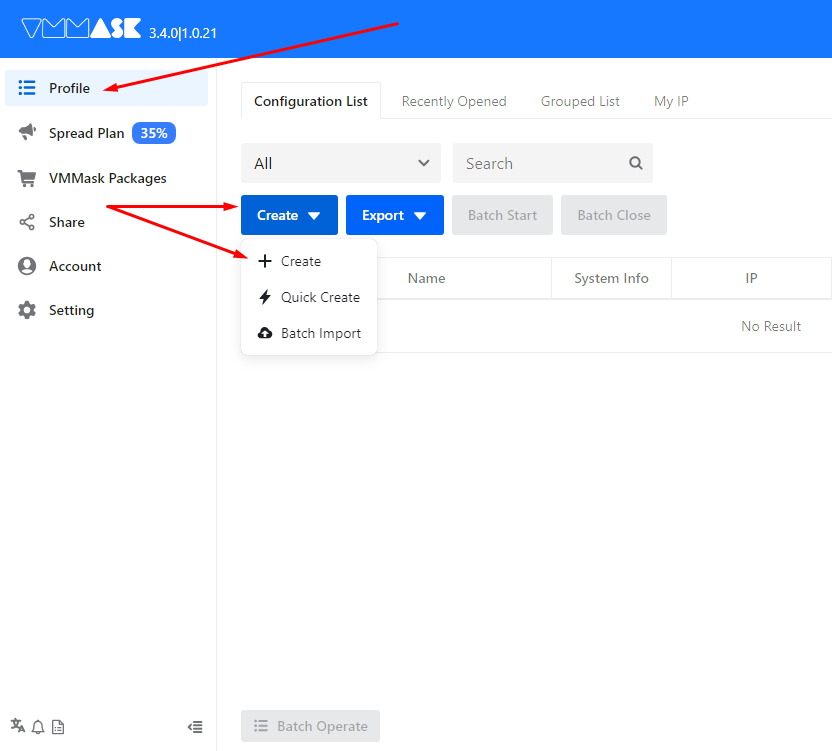Click the IP column header
The image size is (832, 751).
pos(751,278)
